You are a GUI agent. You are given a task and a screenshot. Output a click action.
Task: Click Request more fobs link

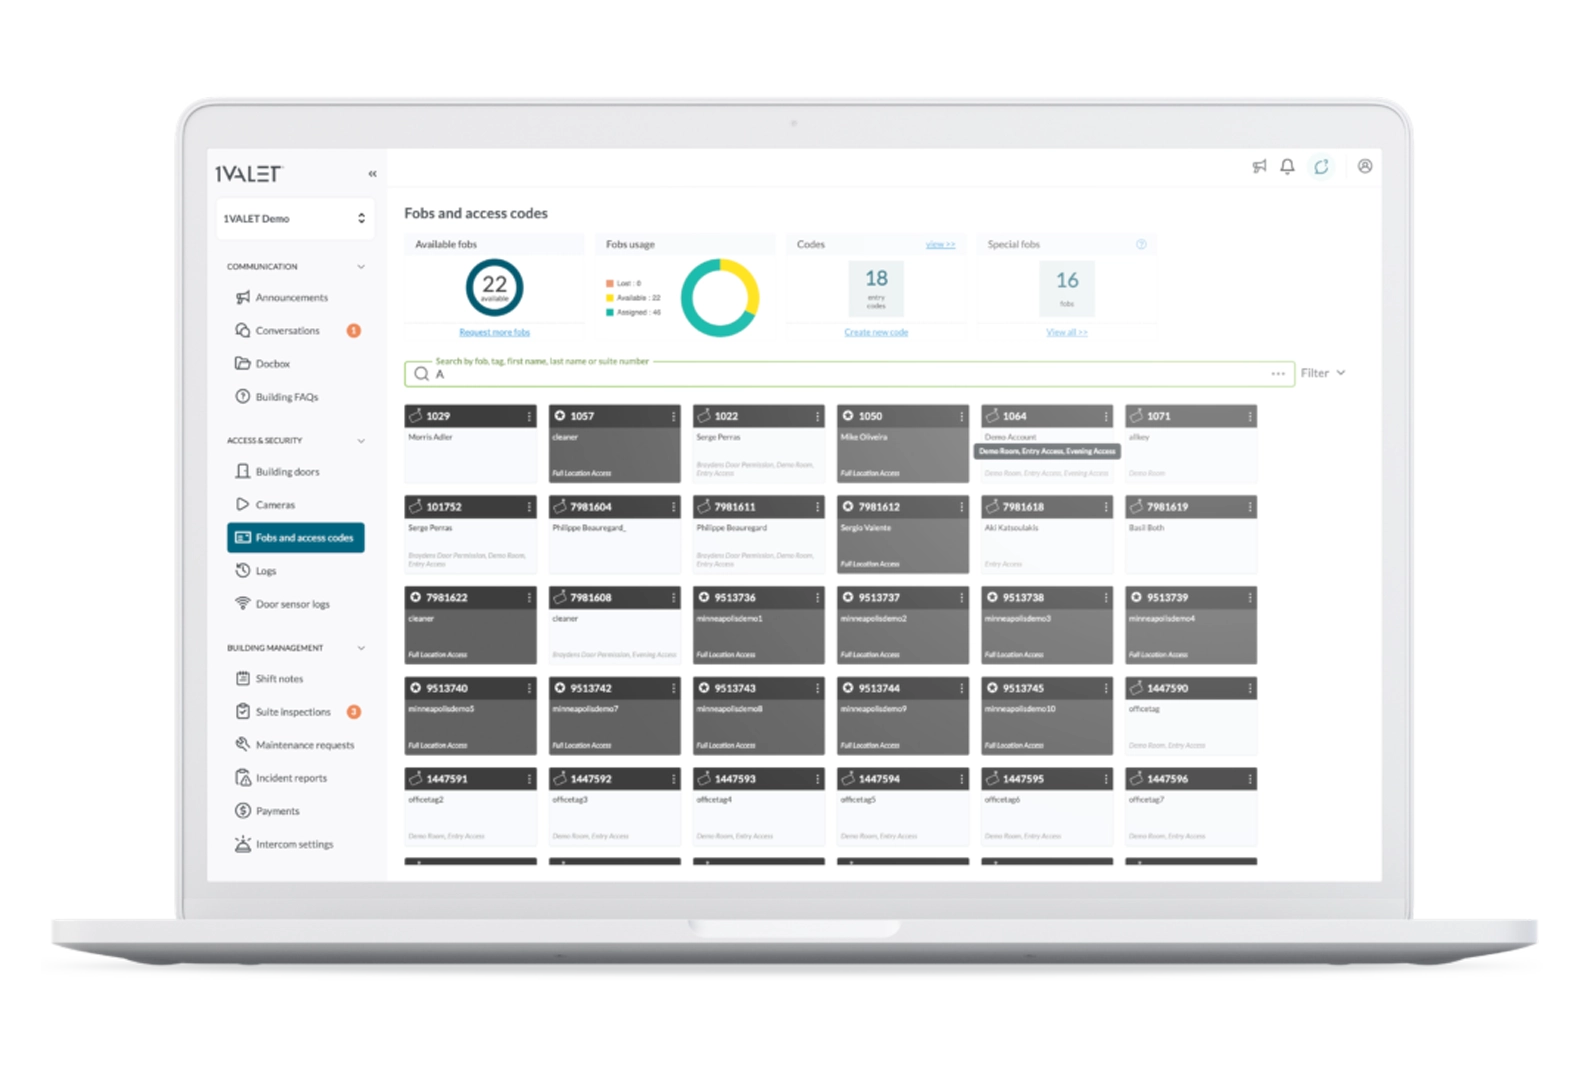click(494, 332)
